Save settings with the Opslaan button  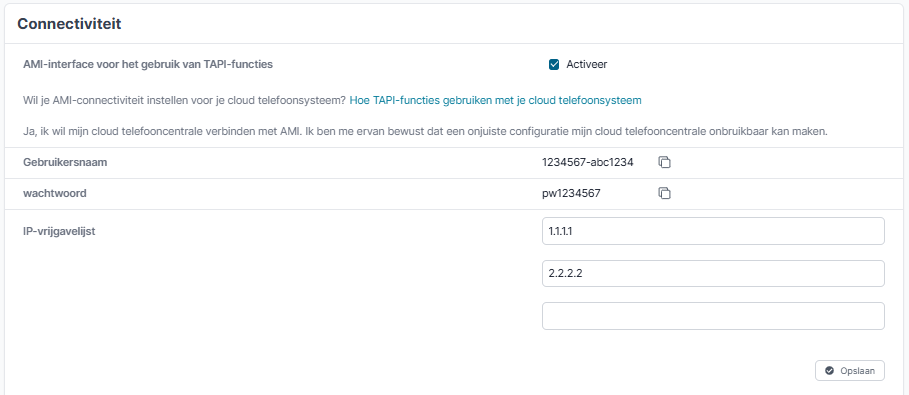coord(849,371)
